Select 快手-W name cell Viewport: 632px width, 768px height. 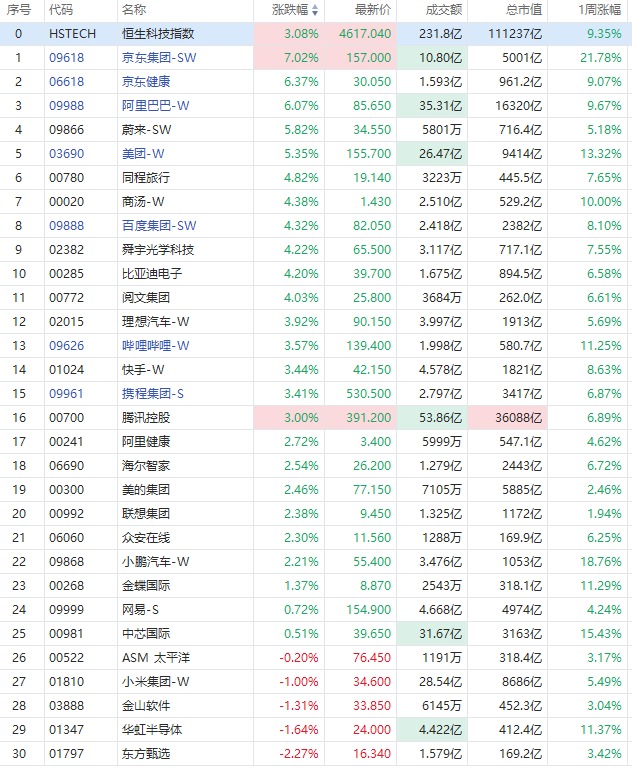tap(143, 370)
